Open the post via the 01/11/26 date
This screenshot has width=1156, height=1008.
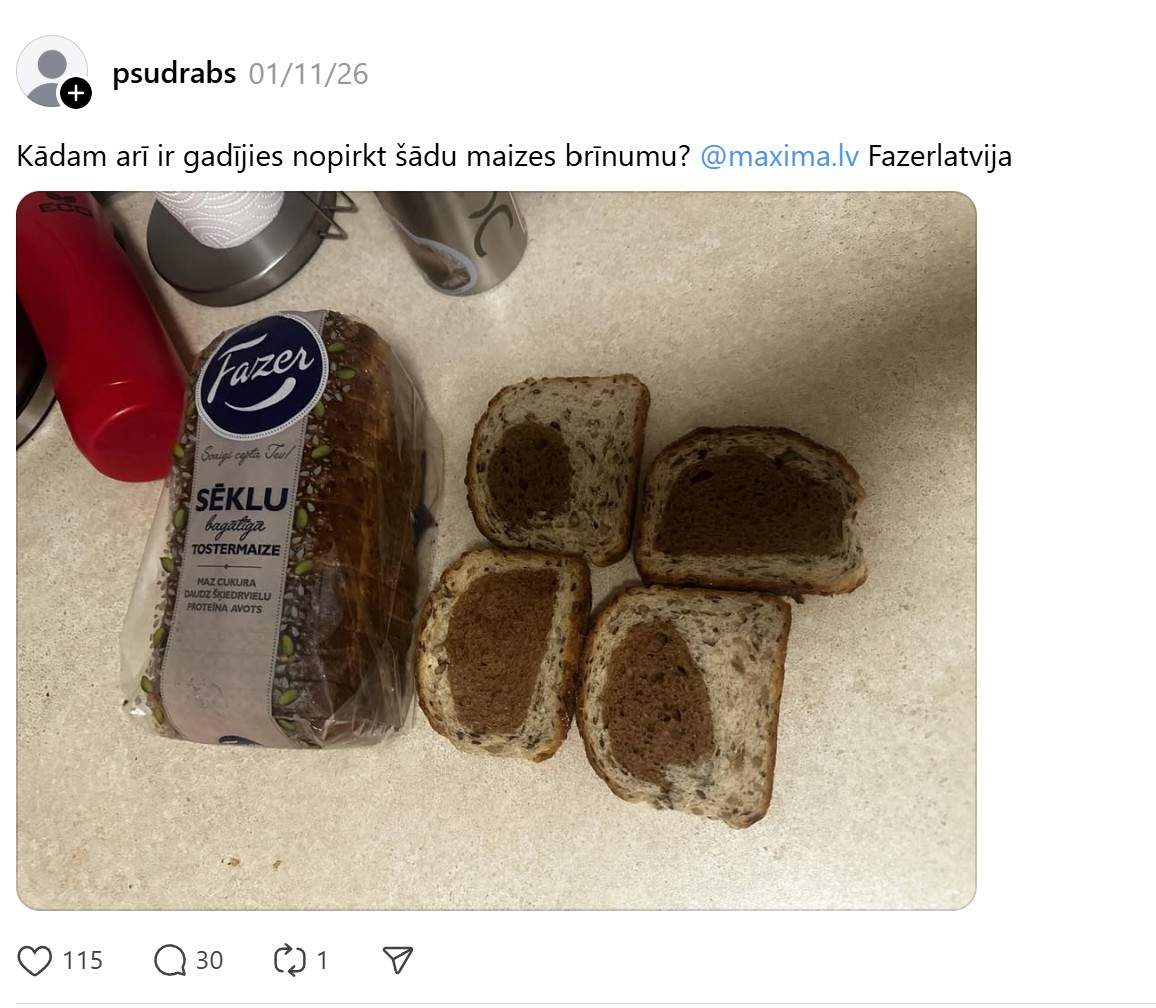[x=308, y=74]
